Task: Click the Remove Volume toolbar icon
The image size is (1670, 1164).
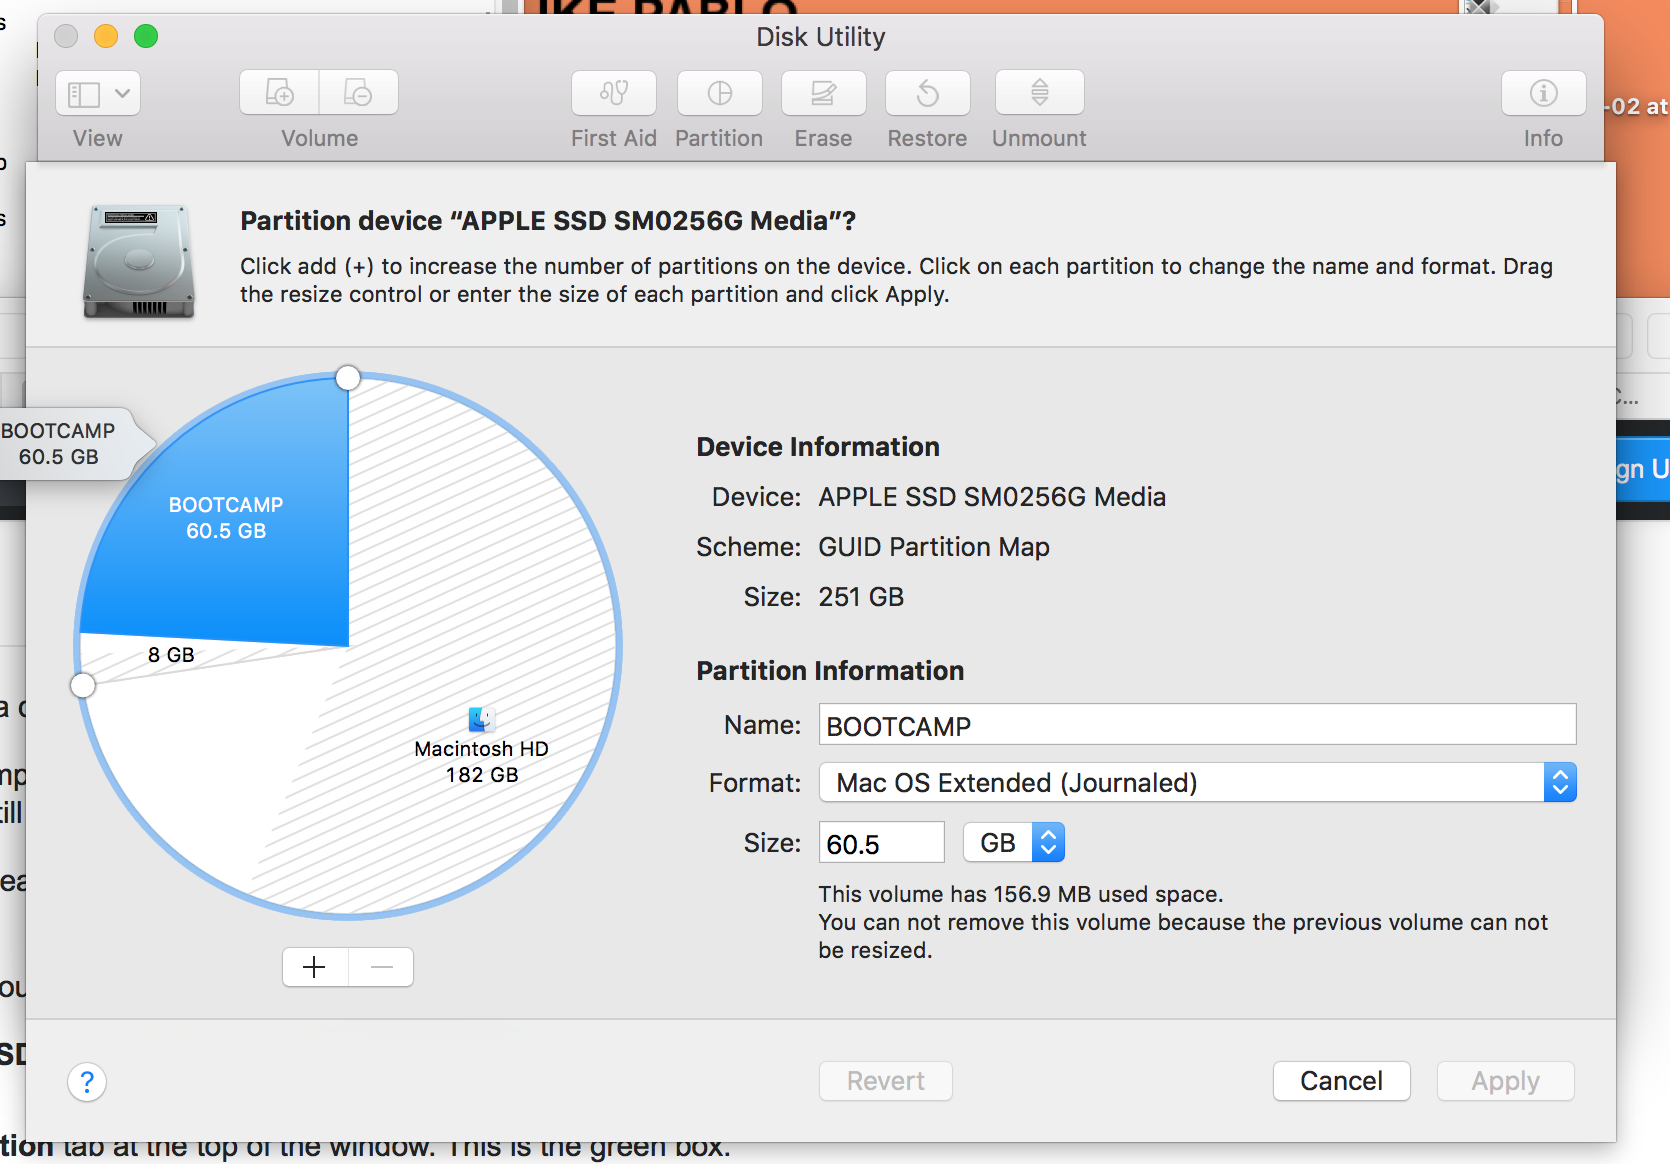Action: [x=359, y=93]
